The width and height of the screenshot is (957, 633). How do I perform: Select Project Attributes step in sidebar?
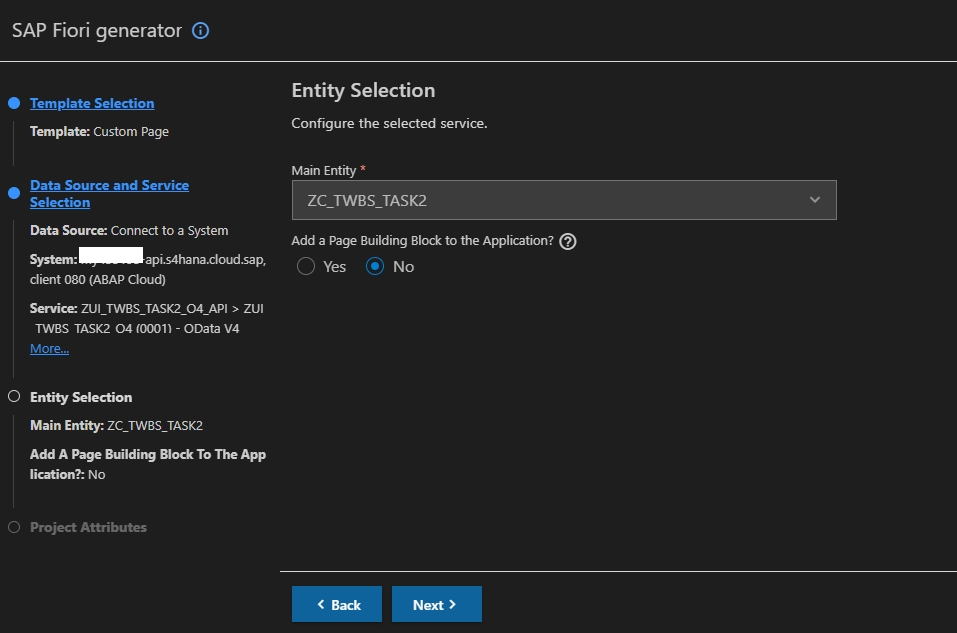click(x=88, y=527)
